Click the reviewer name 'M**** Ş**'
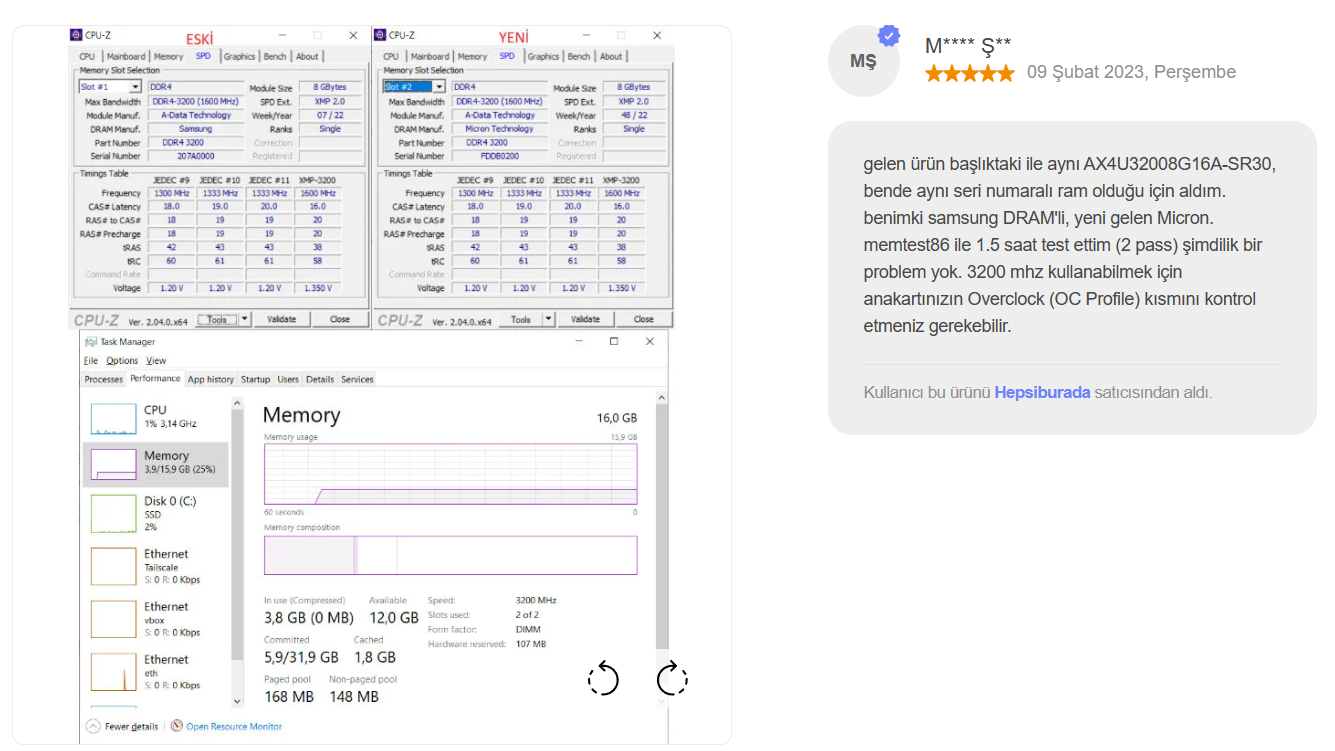Viewport: 1335px width, 751px height. tap(968, 45)
